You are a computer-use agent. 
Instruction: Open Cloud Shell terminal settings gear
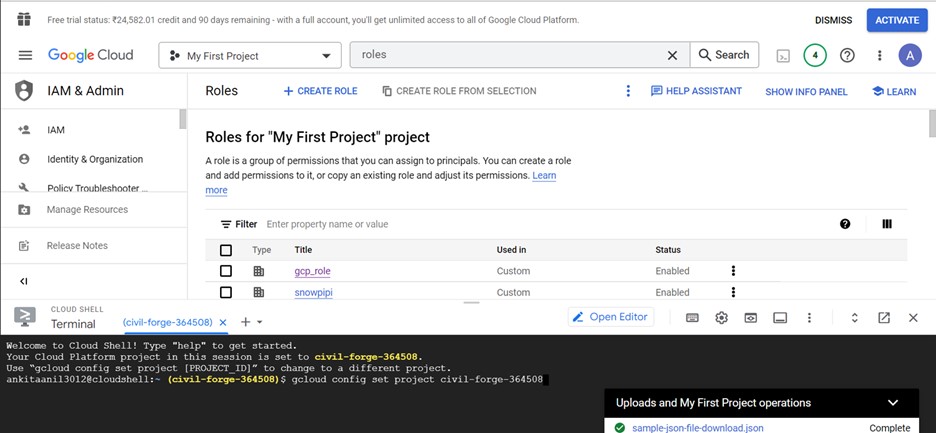pos(721,318)
